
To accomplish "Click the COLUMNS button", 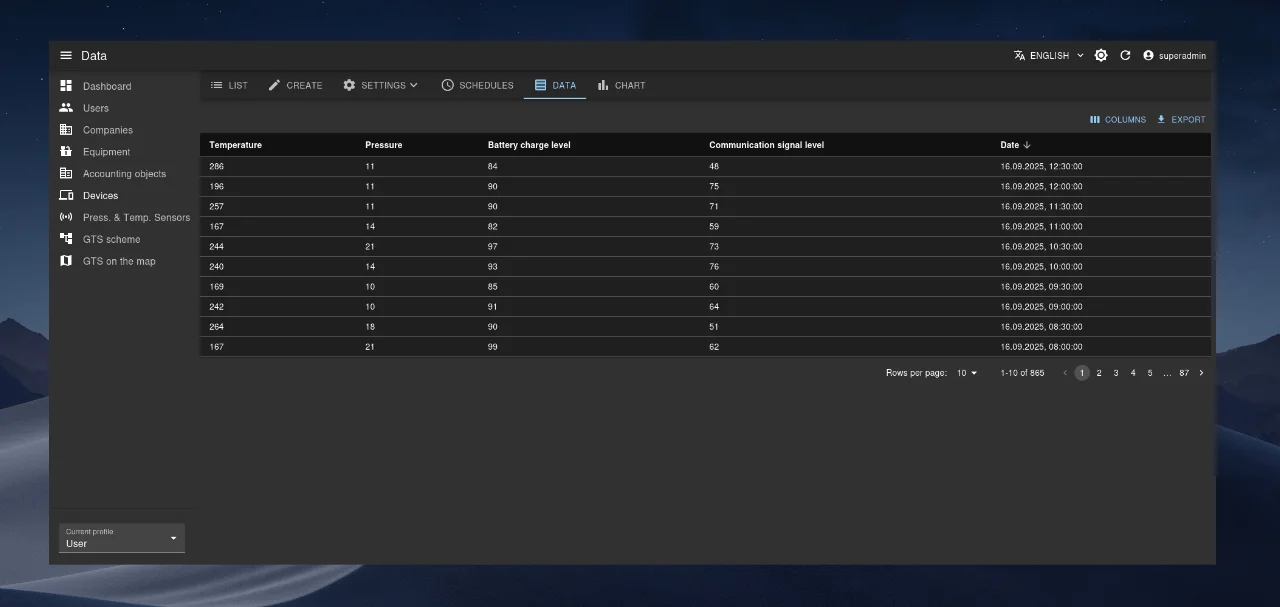I will (1118, 120).
